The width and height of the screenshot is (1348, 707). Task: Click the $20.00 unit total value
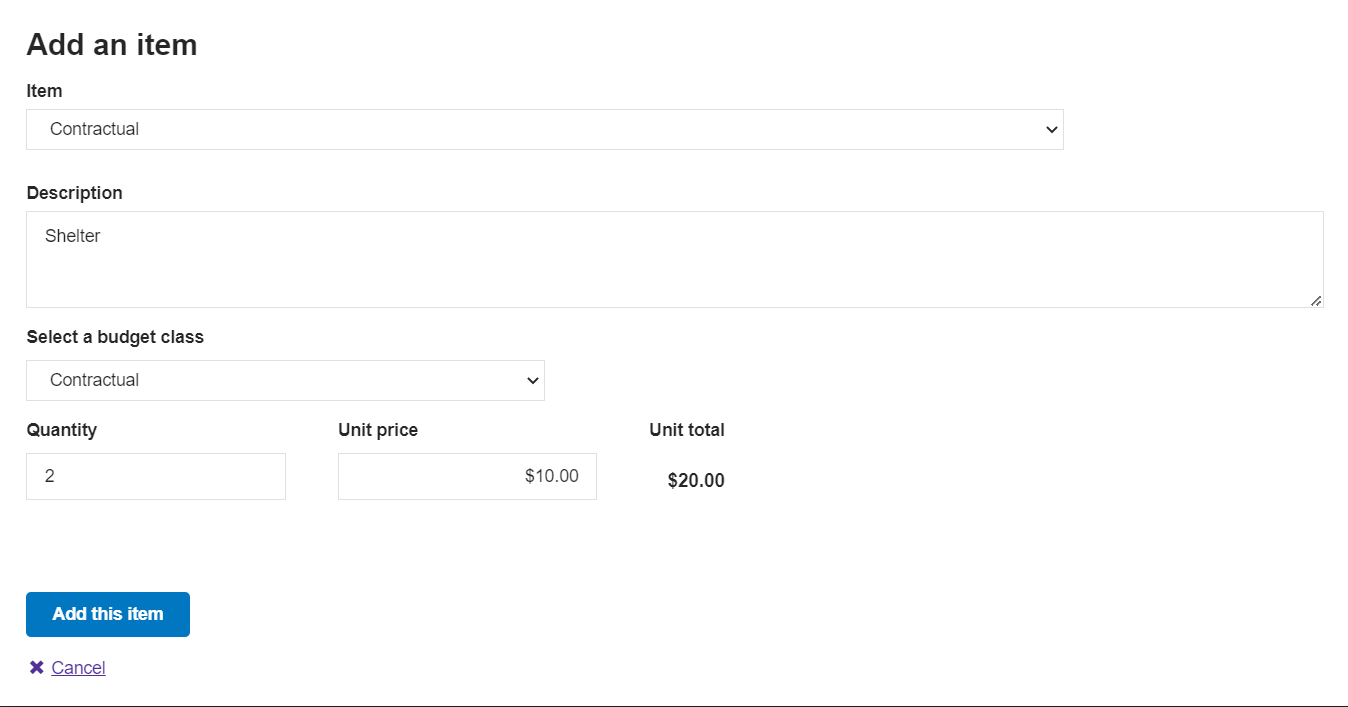696,481
